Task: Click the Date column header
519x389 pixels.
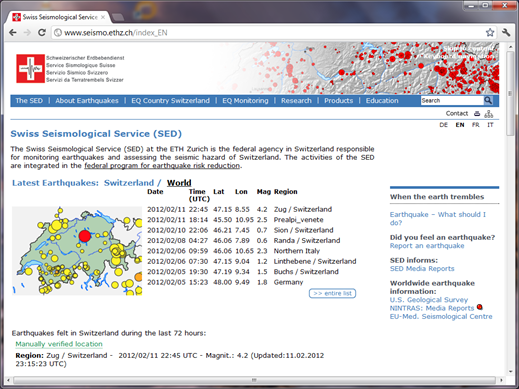Action: point(155,192)
